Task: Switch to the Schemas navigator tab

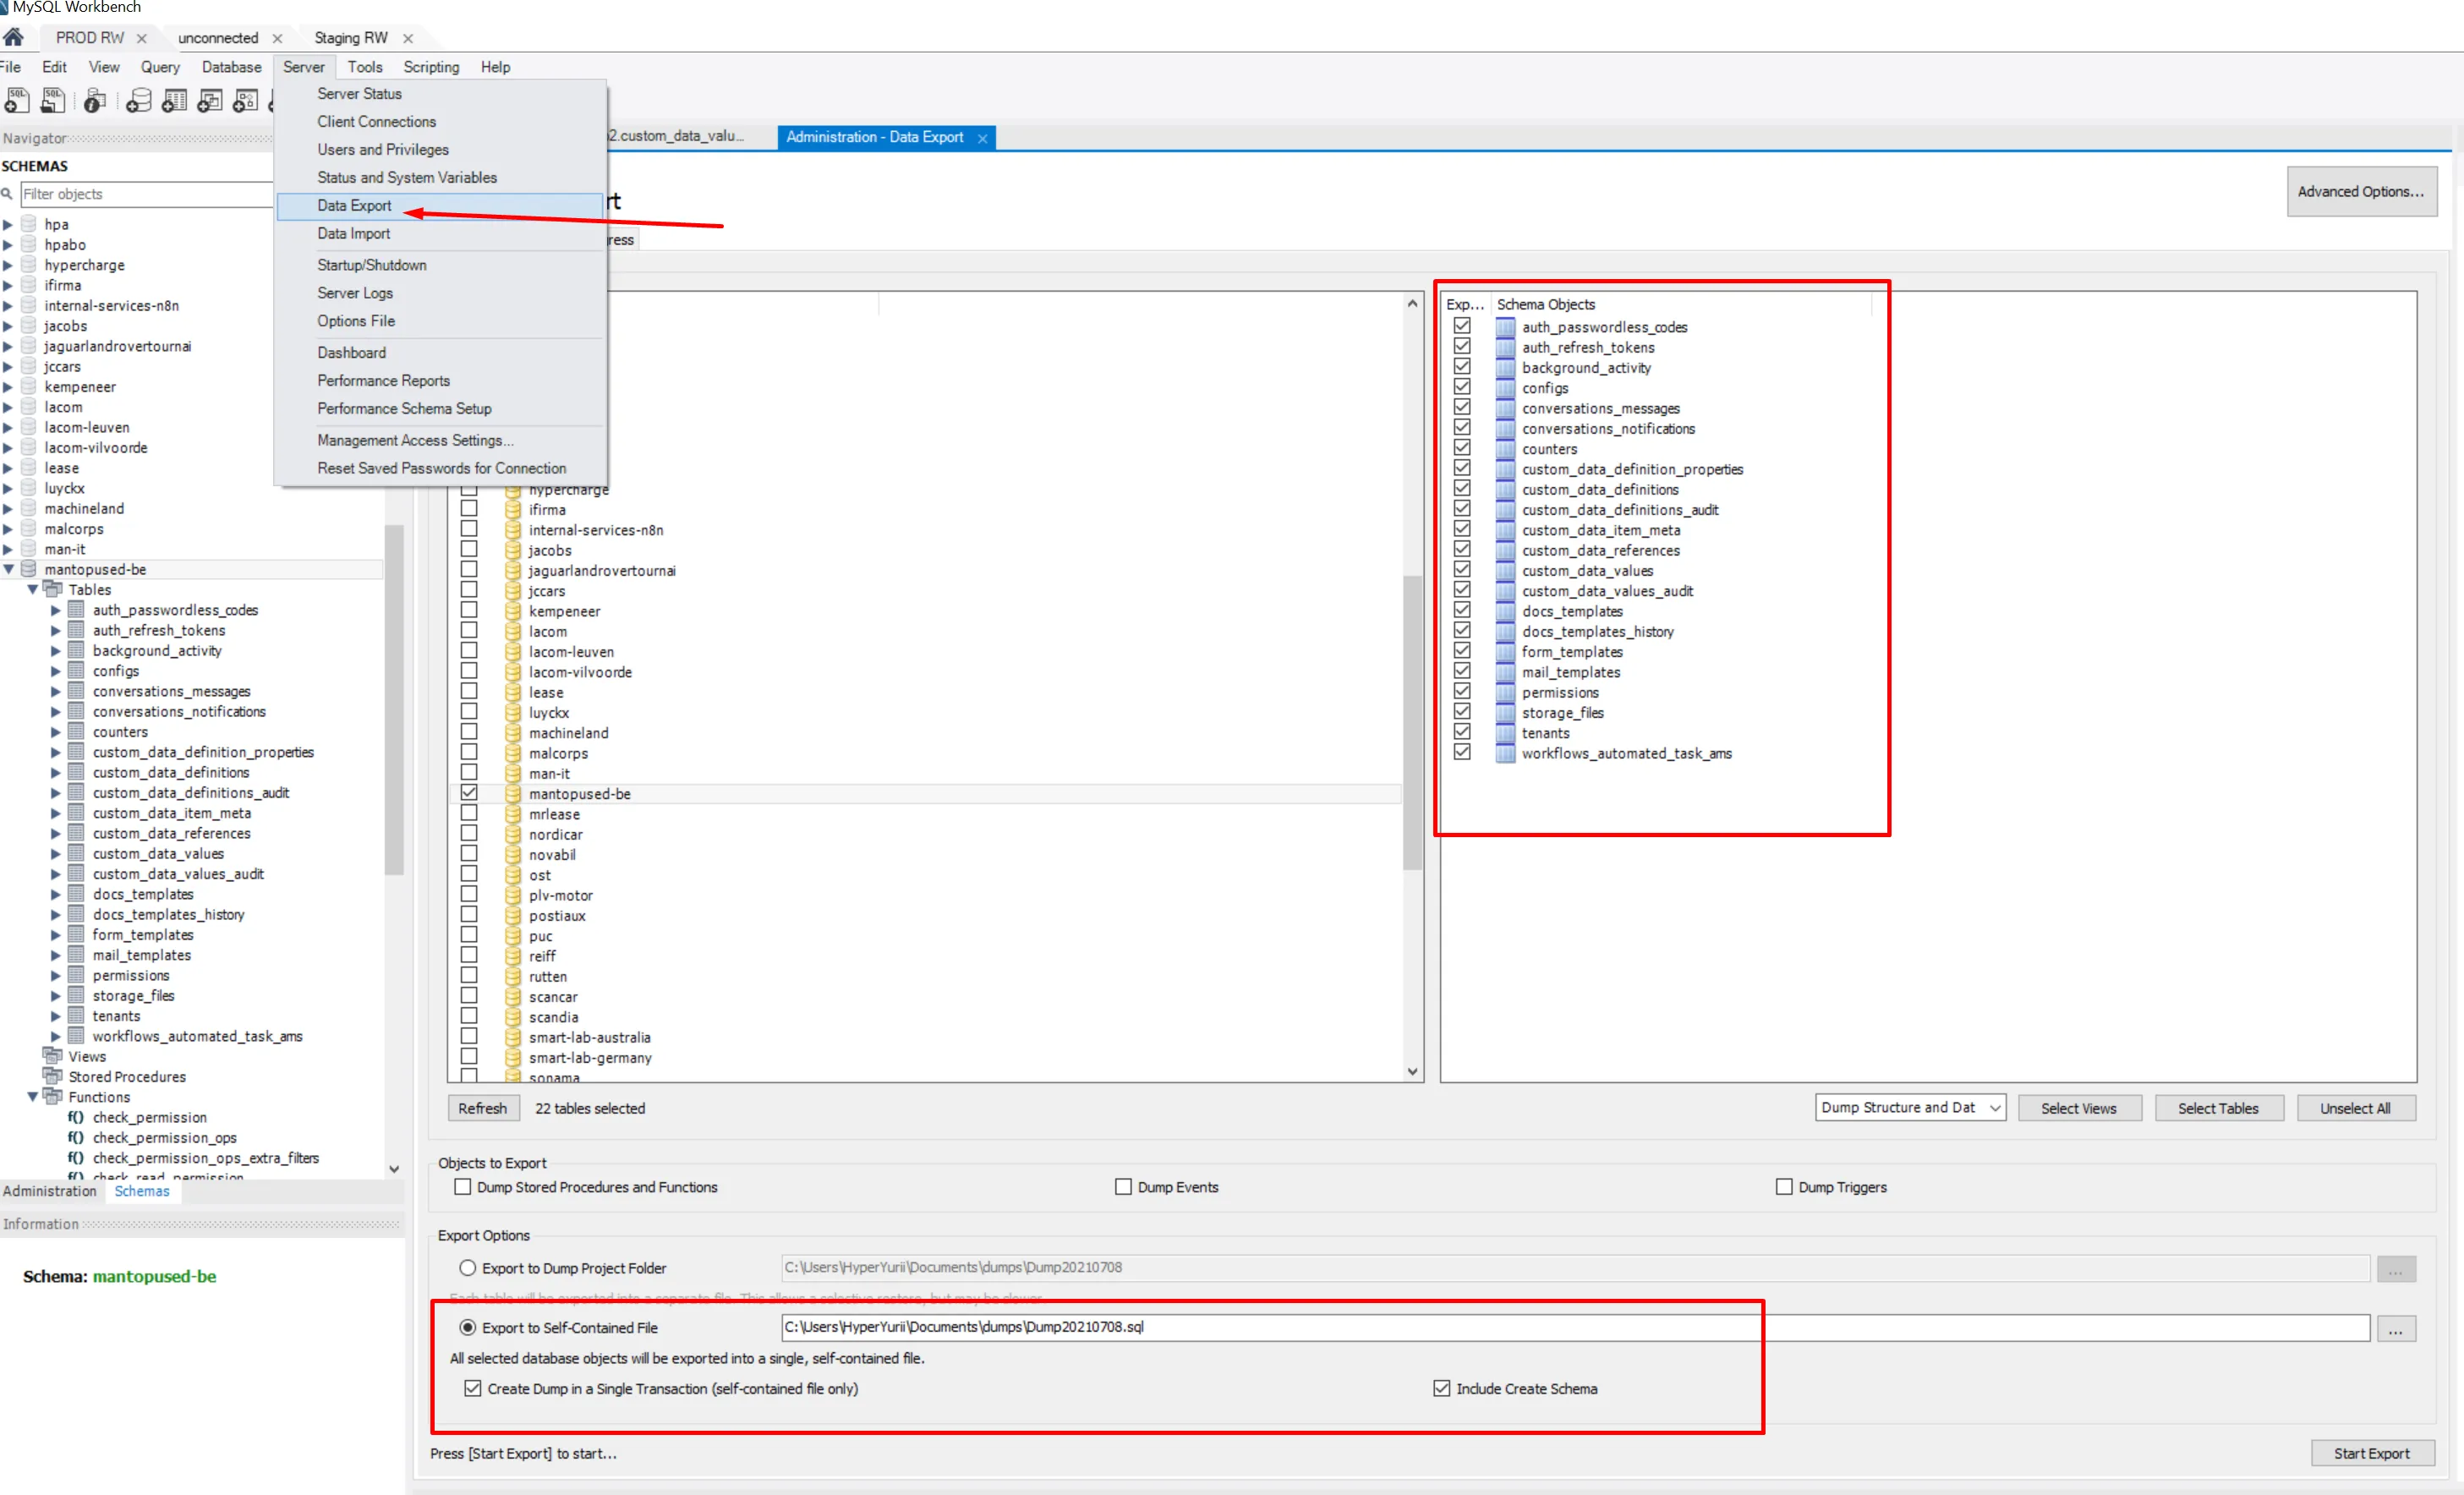Action: 142,1191
